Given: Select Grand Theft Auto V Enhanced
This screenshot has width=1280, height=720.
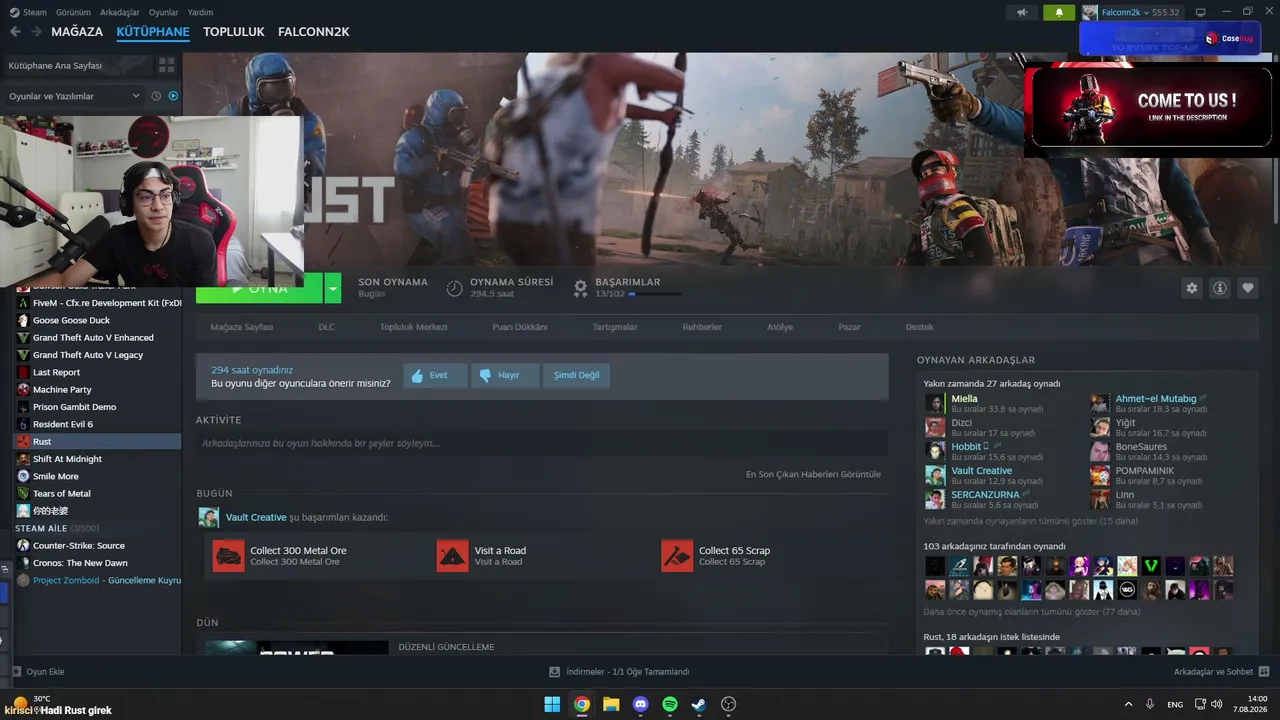Looking at the screenshot, I should point(98,338).
